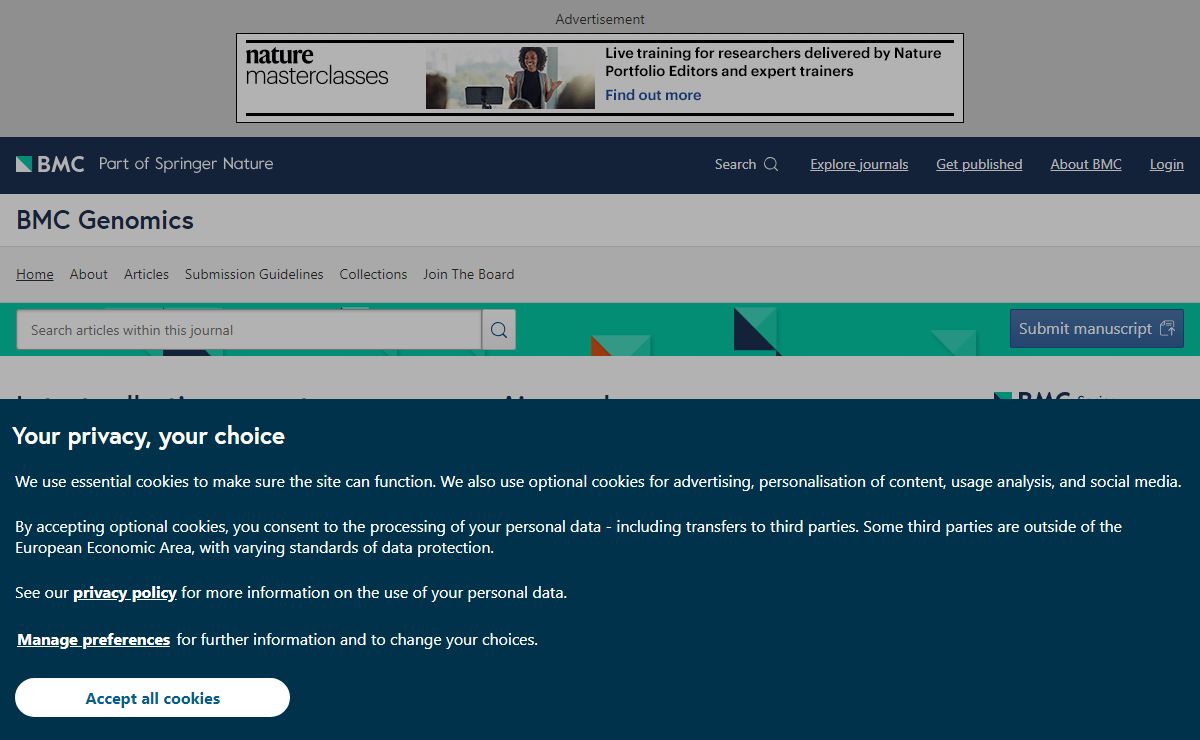
Task: Open the About menu item
Action: [x=88, y=274]
